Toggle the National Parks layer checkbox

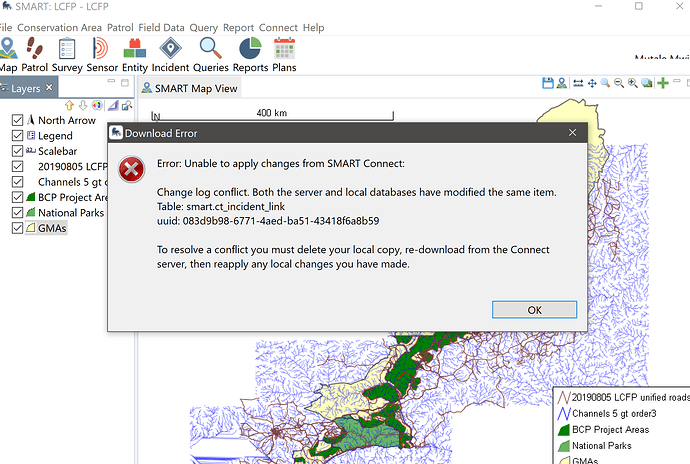click(x=18, y=213)
